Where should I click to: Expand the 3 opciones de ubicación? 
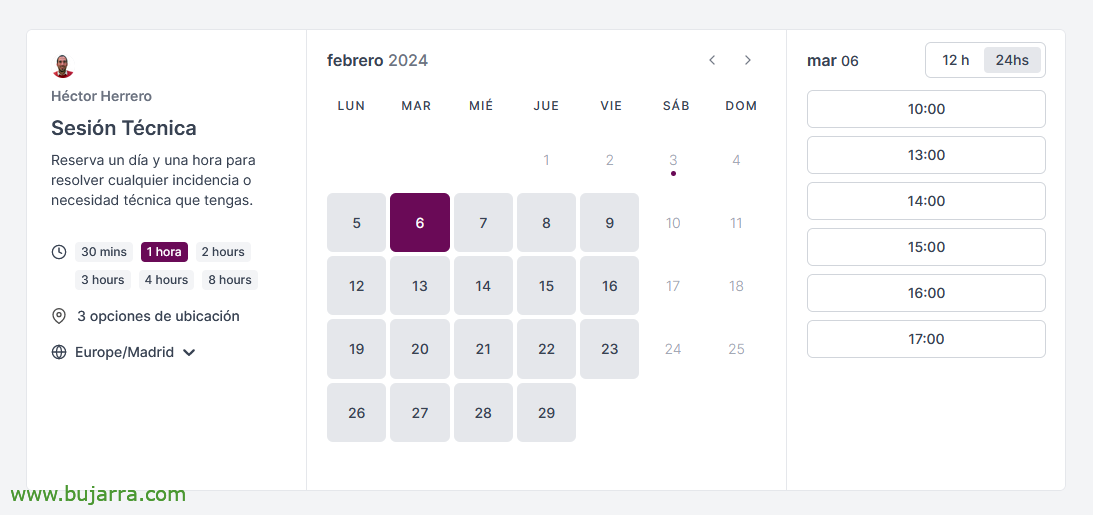click(x=158, y=316)
